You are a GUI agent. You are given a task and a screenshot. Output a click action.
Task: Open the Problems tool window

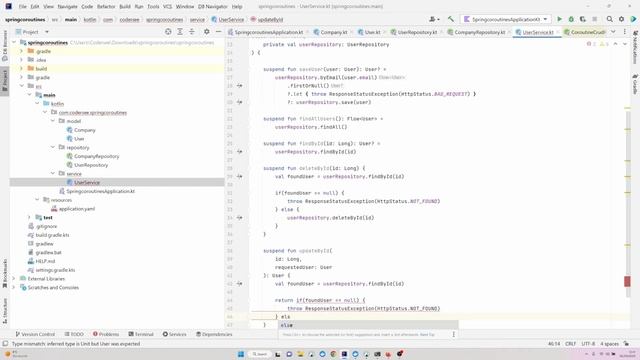pyautogui.click(x=106, y=334)
